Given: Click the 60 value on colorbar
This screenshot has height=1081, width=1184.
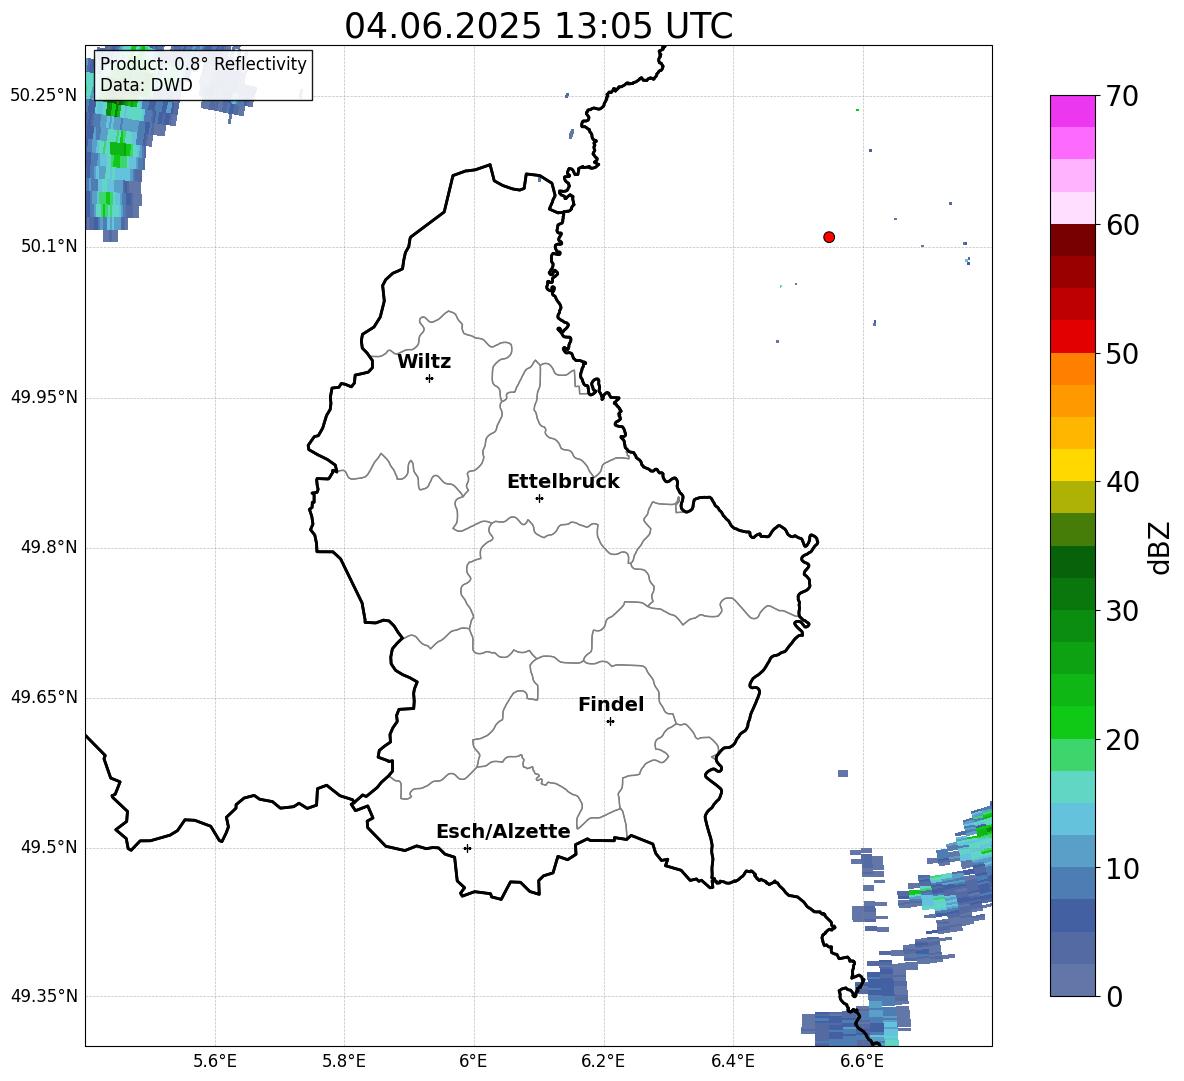Looking at the screenshot, I should point(1122,225).
